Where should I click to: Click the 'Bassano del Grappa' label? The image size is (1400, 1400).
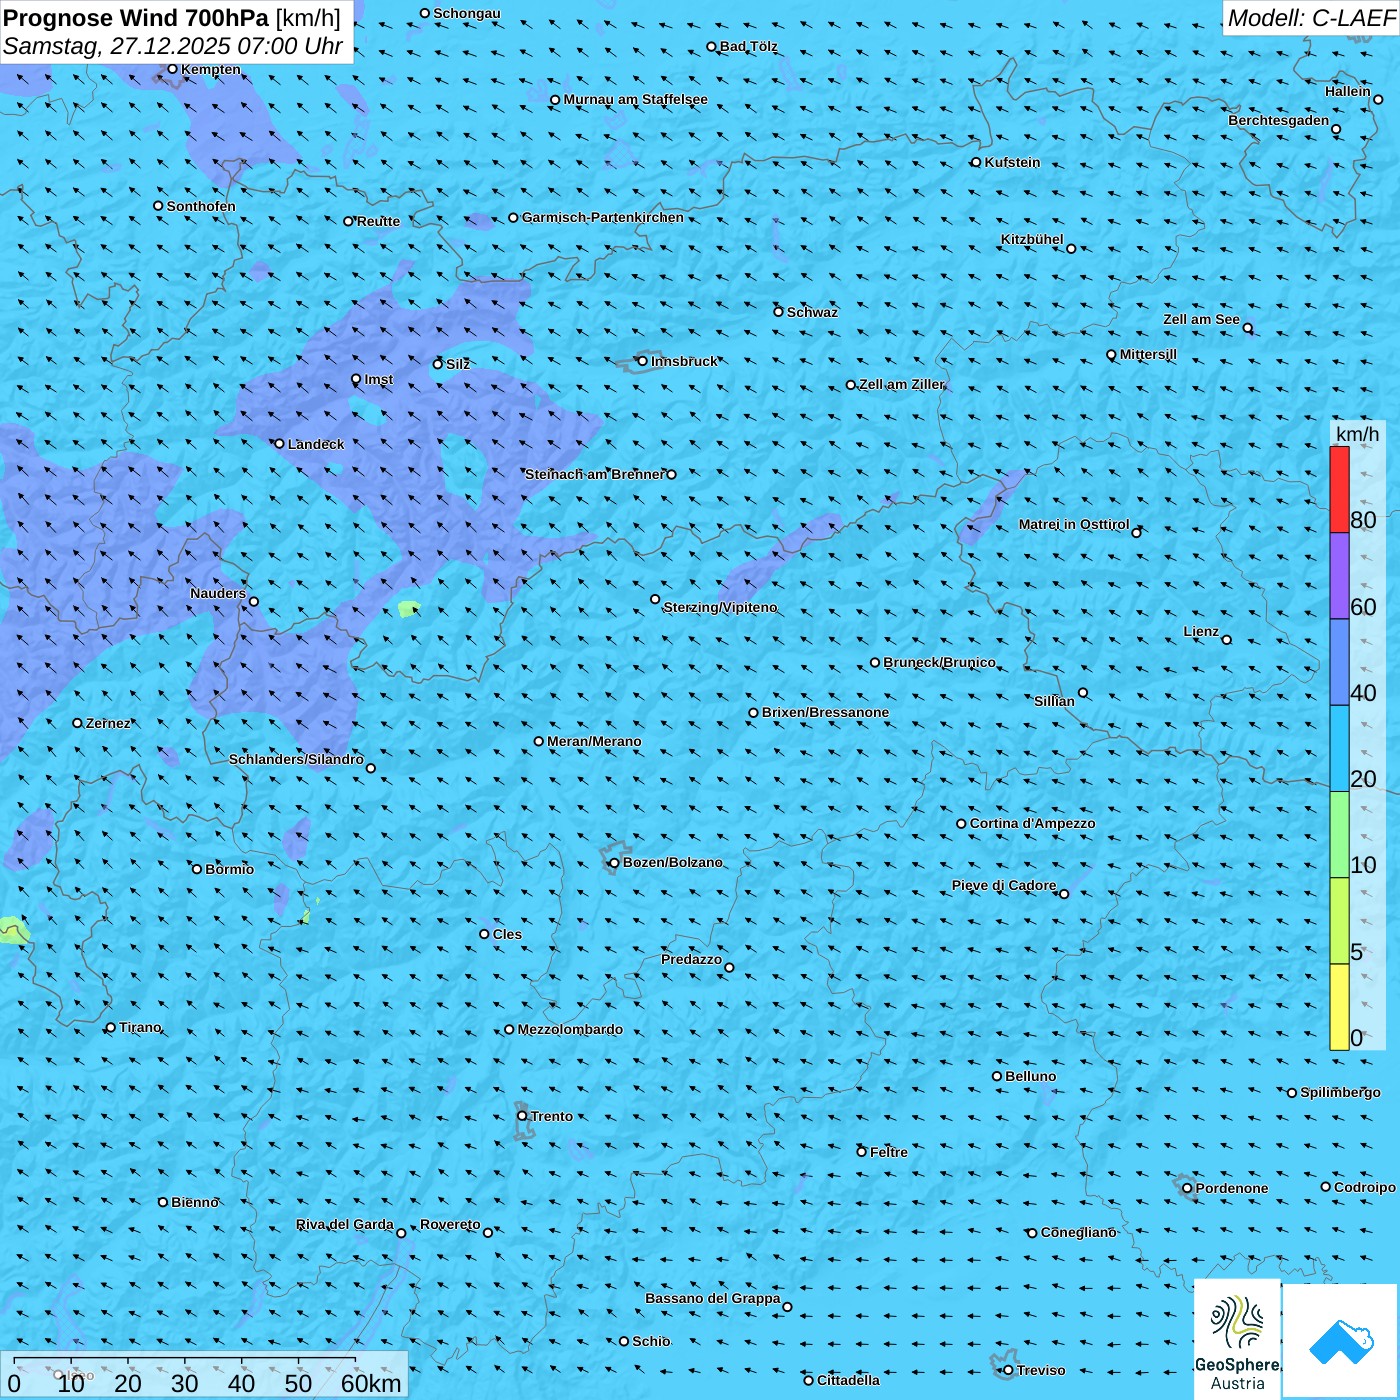713,1298
